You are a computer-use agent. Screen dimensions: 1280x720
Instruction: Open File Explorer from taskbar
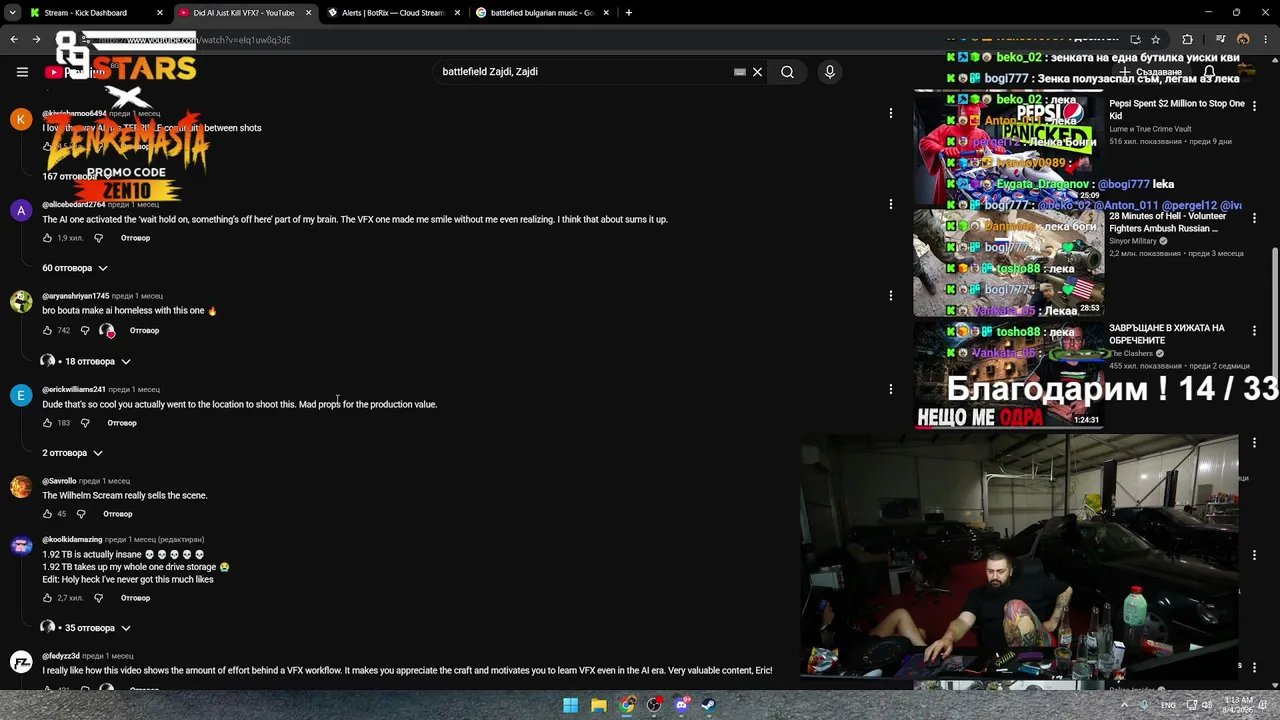coord(598,705)
